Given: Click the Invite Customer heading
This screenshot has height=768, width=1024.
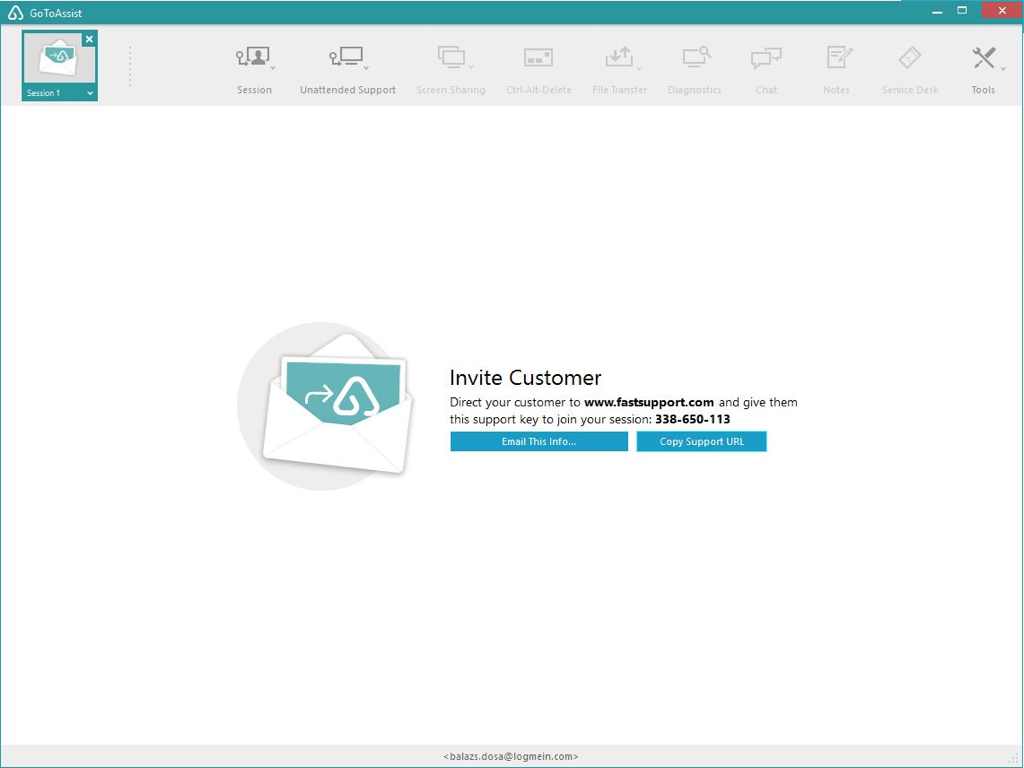Looking at the screenshot, I should click(525, 377).
